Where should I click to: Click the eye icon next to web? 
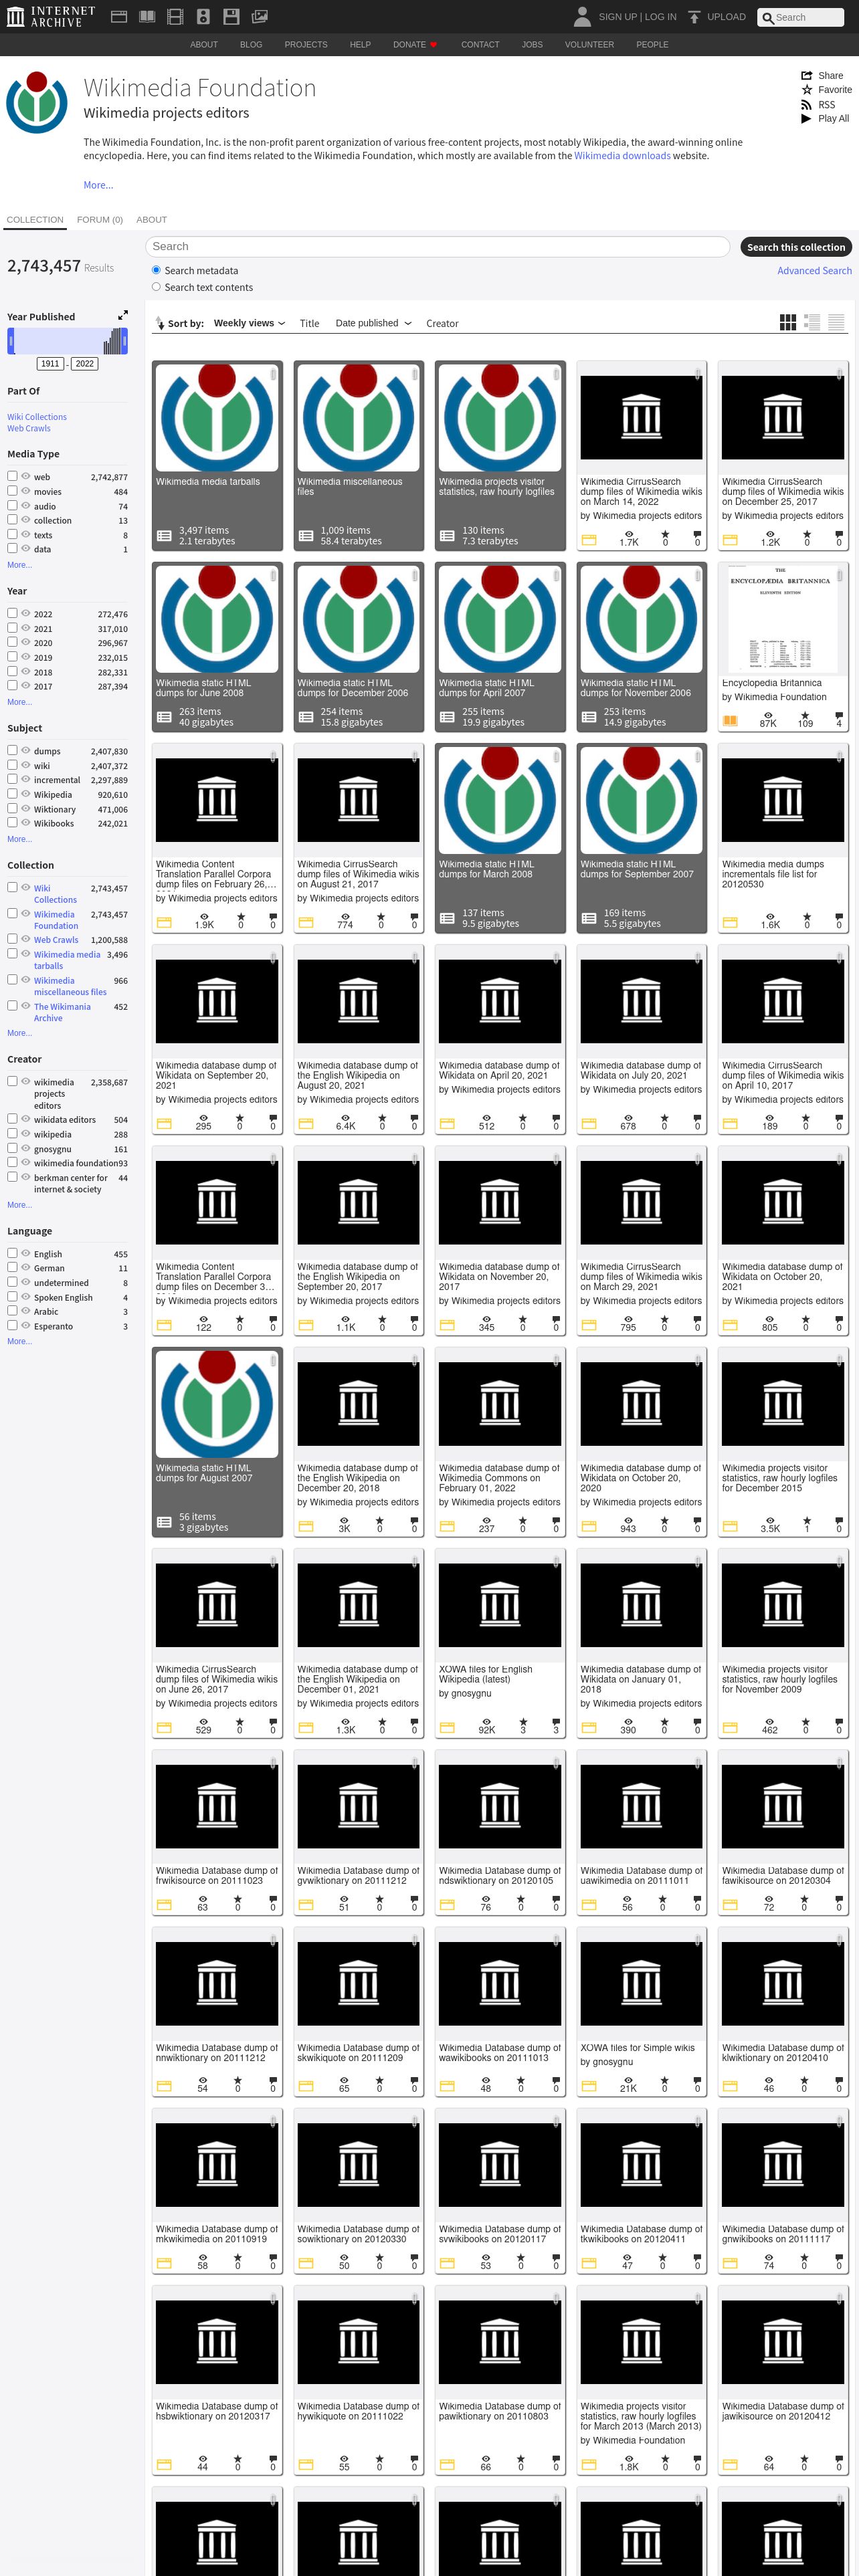point(26,476)
